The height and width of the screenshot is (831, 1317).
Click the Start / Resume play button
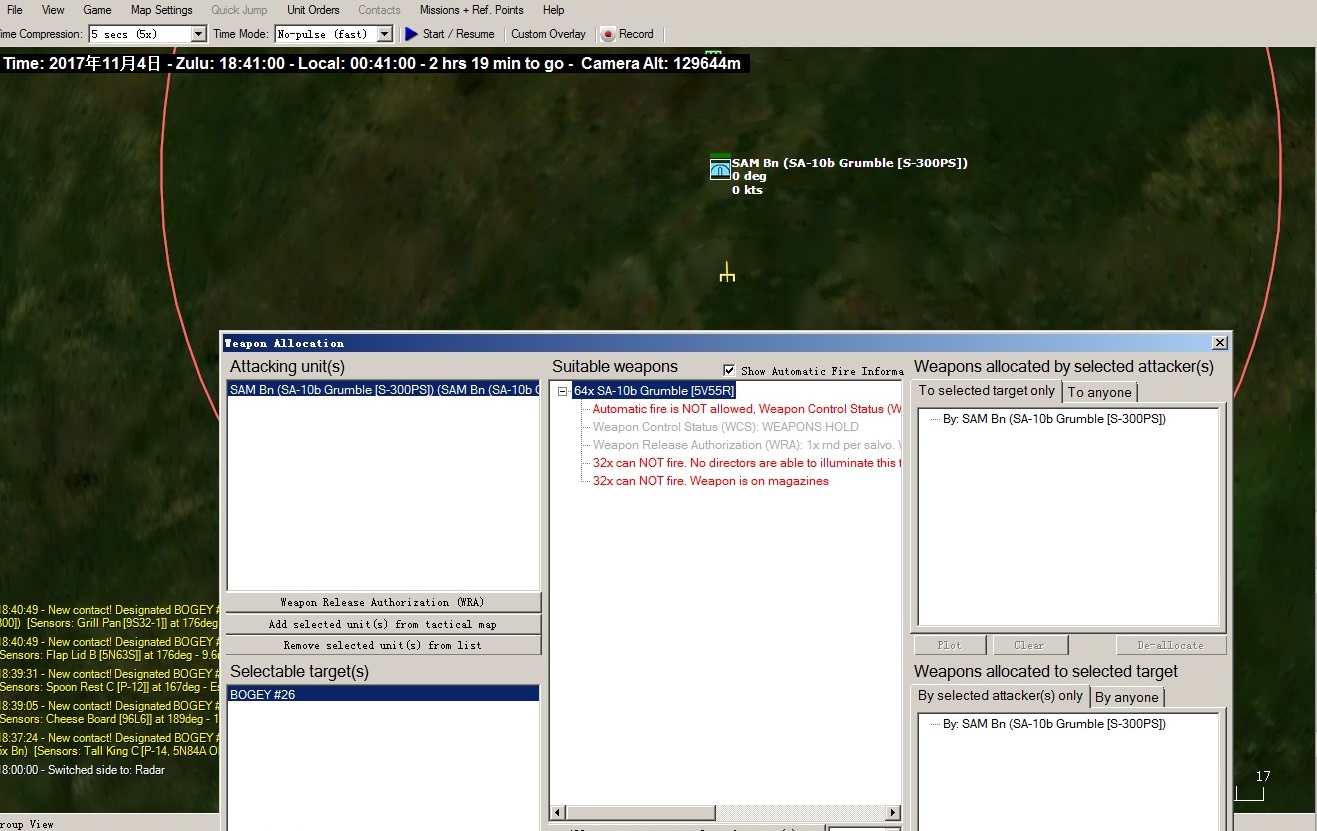tap(449, 34)
